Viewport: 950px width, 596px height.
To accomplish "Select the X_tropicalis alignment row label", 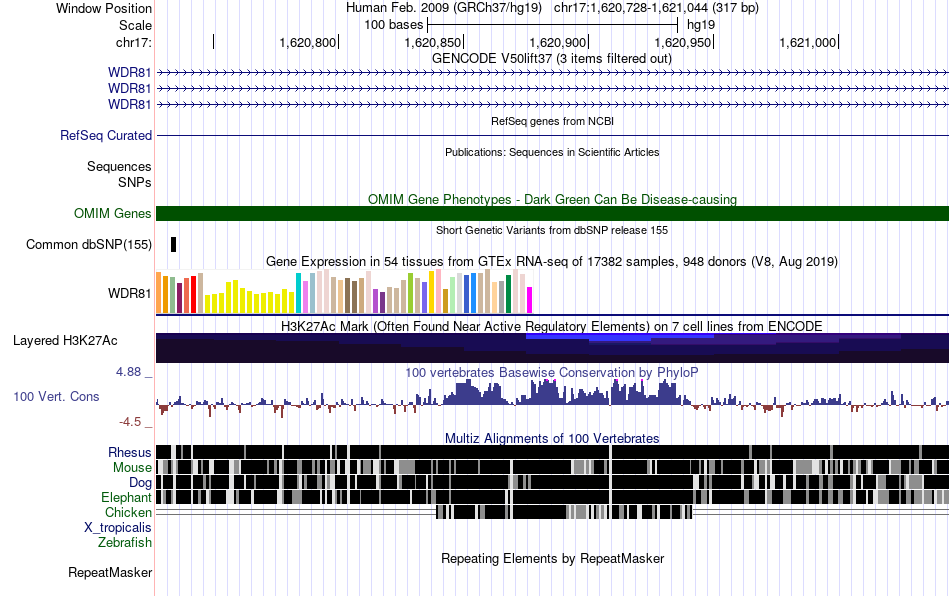I will click(118, 528).
